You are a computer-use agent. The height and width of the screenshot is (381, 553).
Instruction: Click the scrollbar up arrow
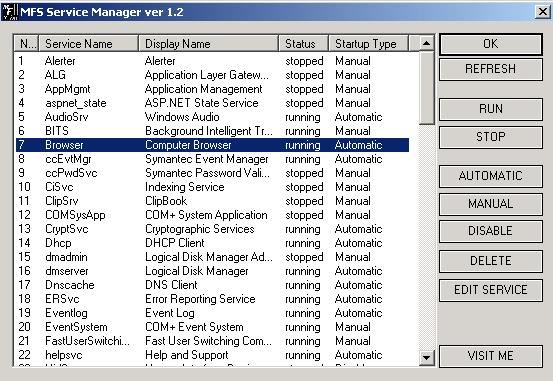point(426,43)
